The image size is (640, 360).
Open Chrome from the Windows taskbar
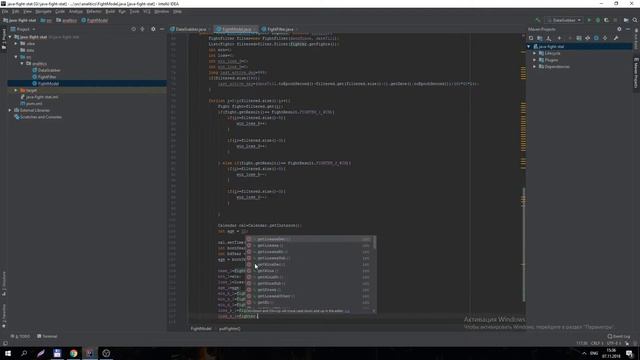click(73, 353)
